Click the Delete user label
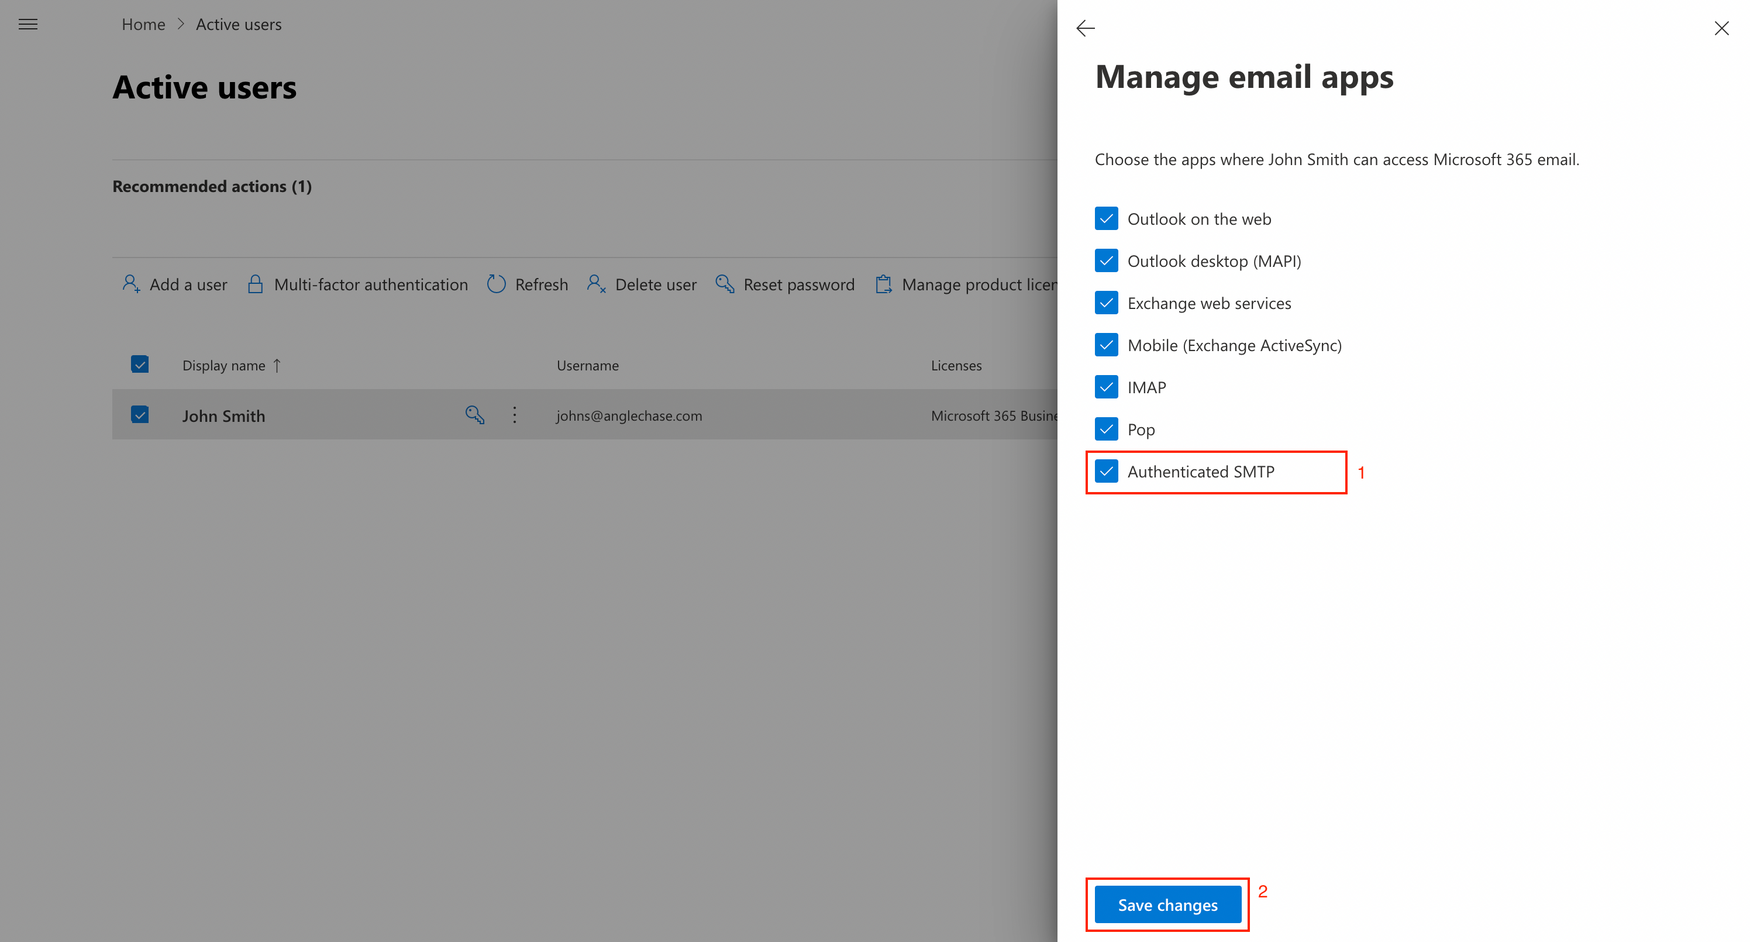1750x942 pixels. (656, 285)
